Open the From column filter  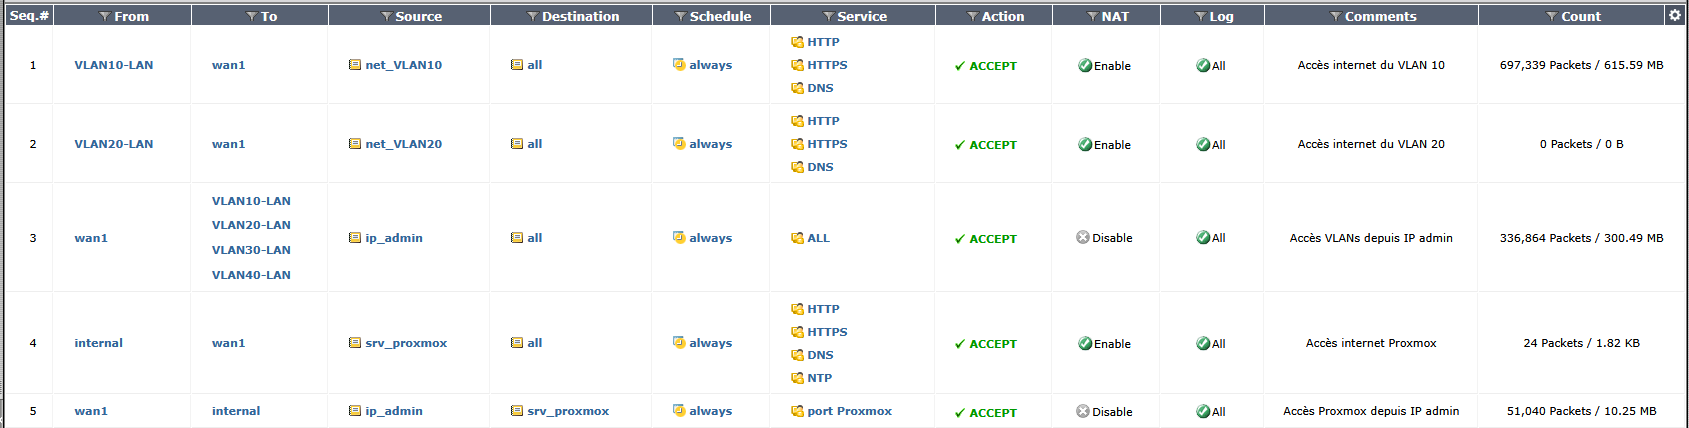[x=105, y=17]
